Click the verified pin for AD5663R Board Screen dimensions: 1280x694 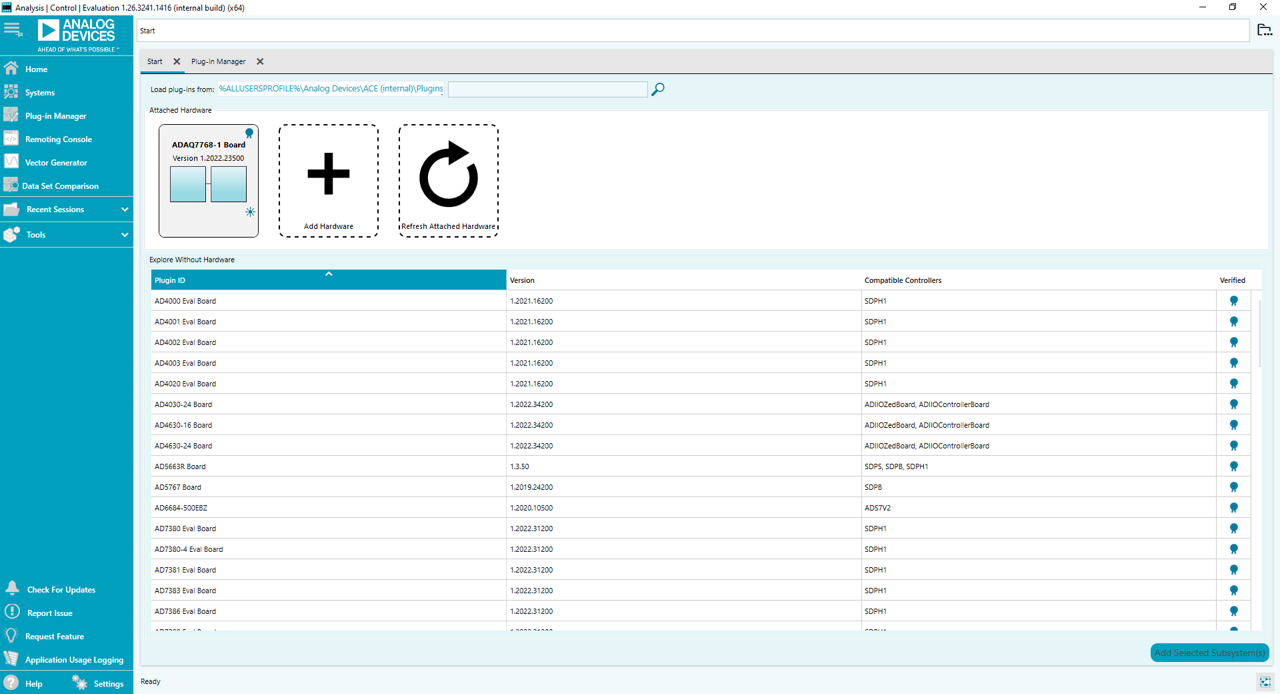coord(1233,466)
